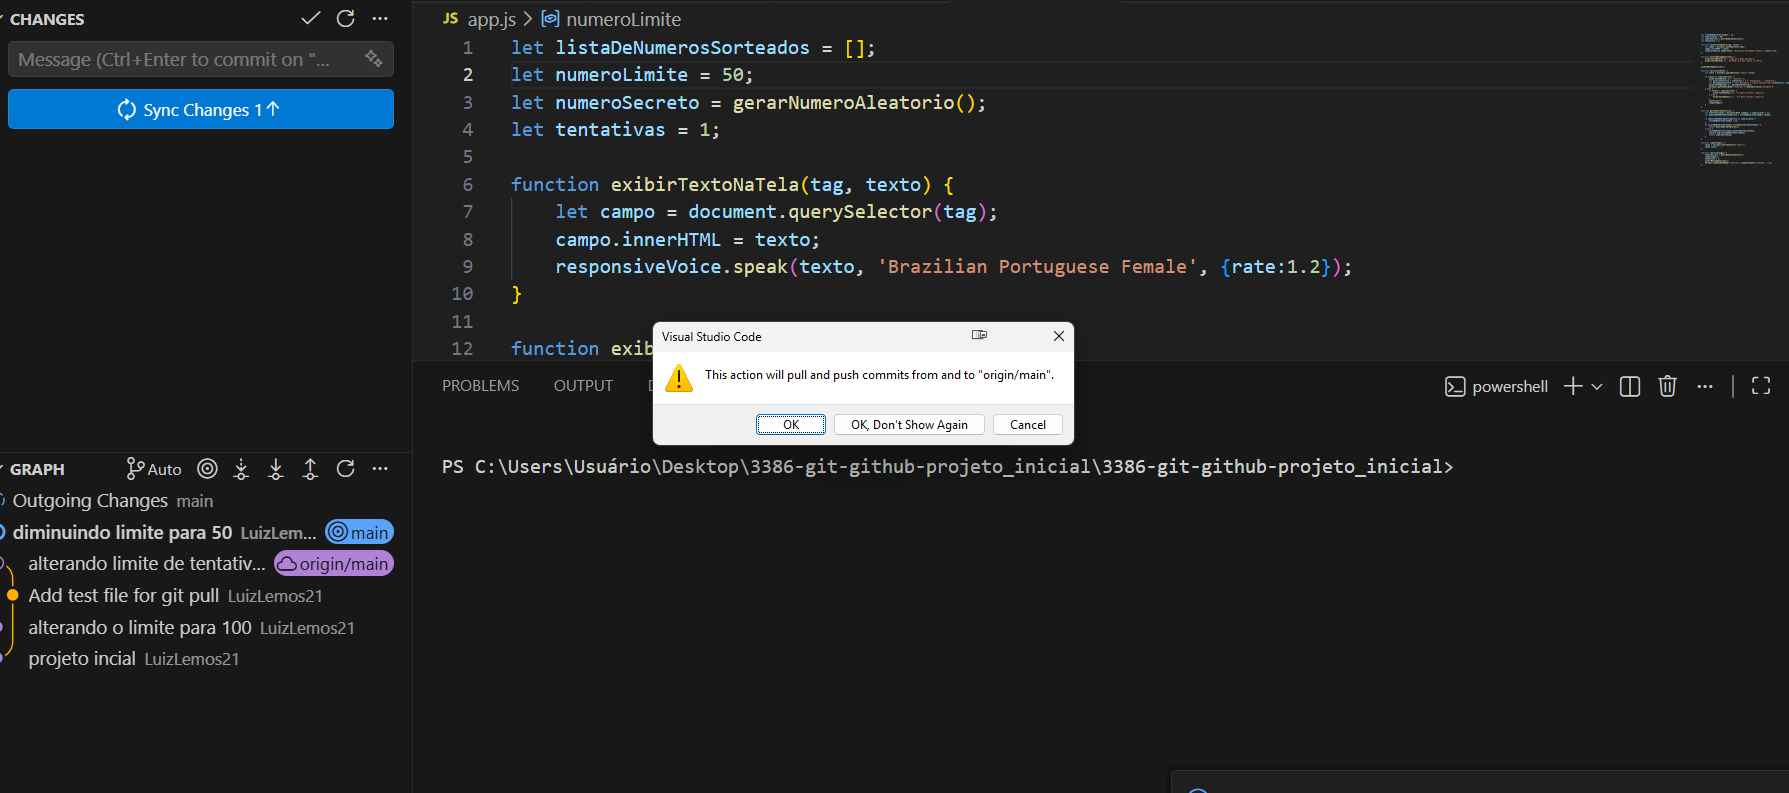Click the commit checkmark icon in Changes header
This screenshot has height=793, width=1789.
[x=311, y=18]
